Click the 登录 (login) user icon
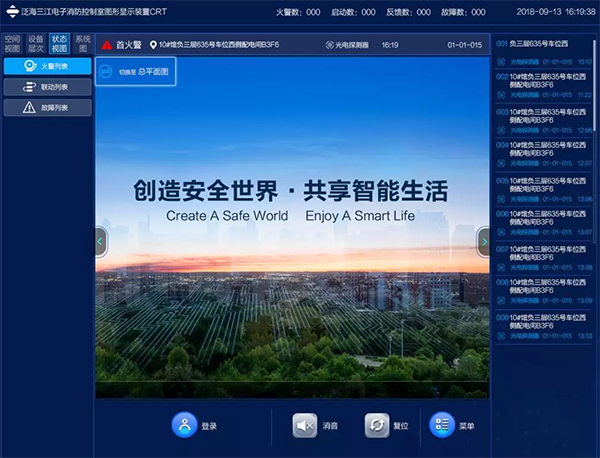This screenshot has height=458, width=600. (184, 425)
